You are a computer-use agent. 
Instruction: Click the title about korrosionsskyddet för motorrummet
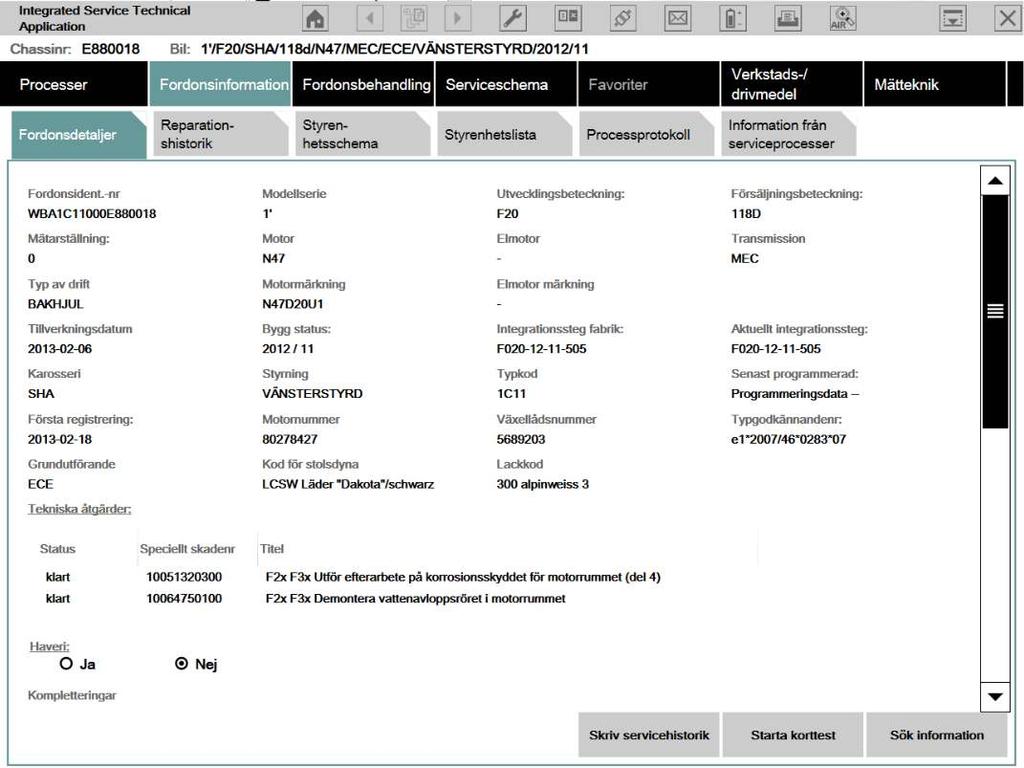pos(463,577)
